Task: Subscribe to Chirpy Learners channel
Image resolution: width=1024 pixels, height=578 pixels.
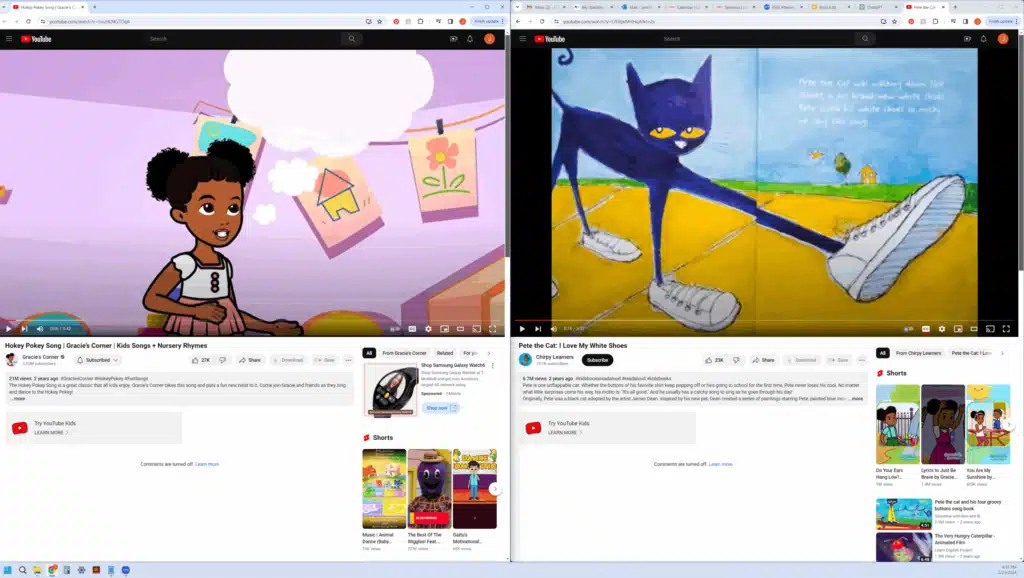Action: 597,360
